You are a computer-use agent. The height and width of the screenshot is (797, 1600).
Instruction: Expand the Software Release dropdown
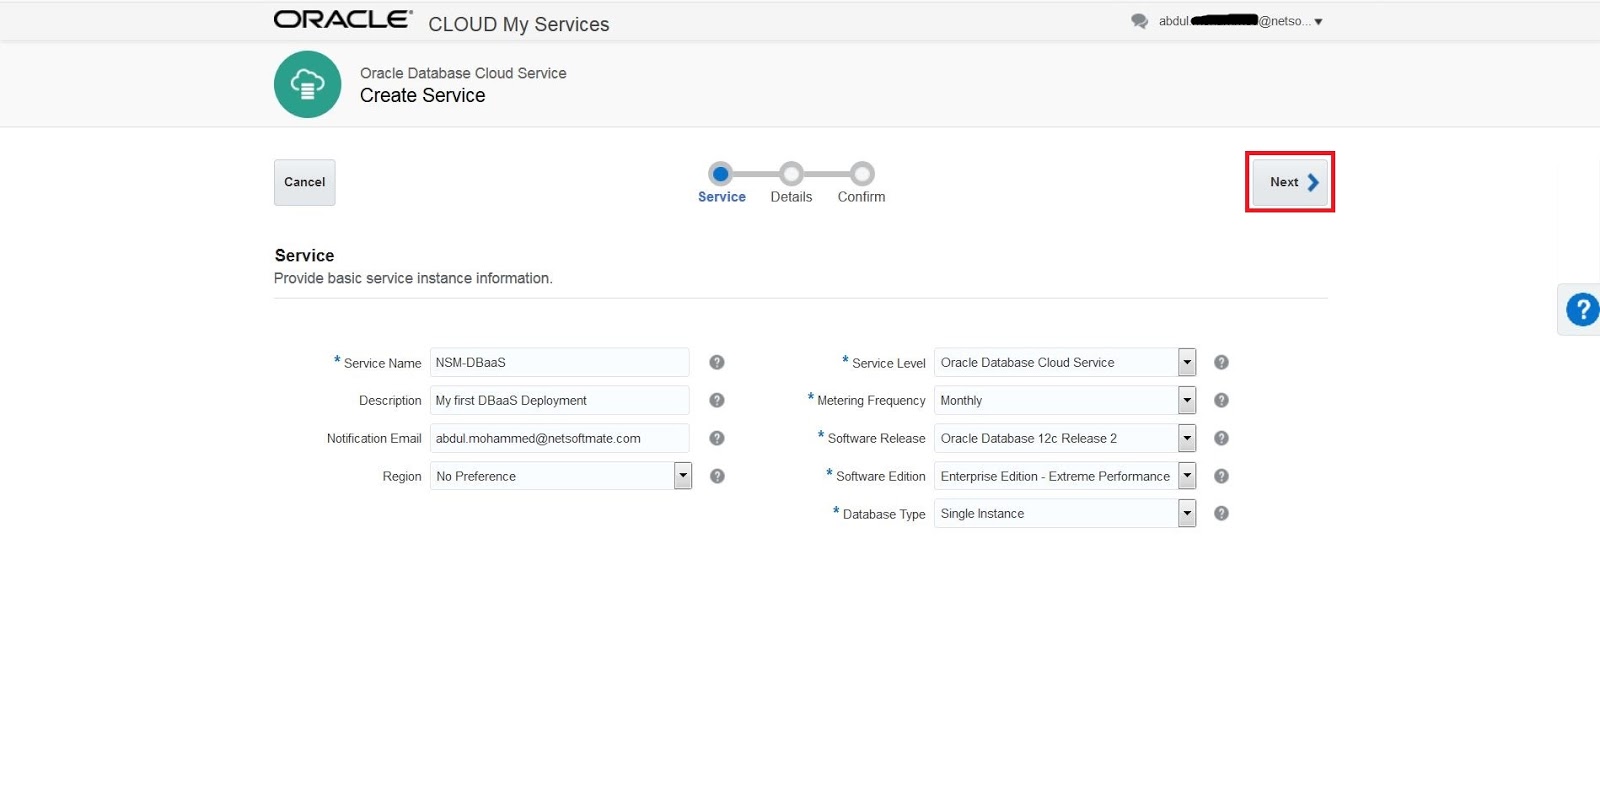(x=1187, y=438)
